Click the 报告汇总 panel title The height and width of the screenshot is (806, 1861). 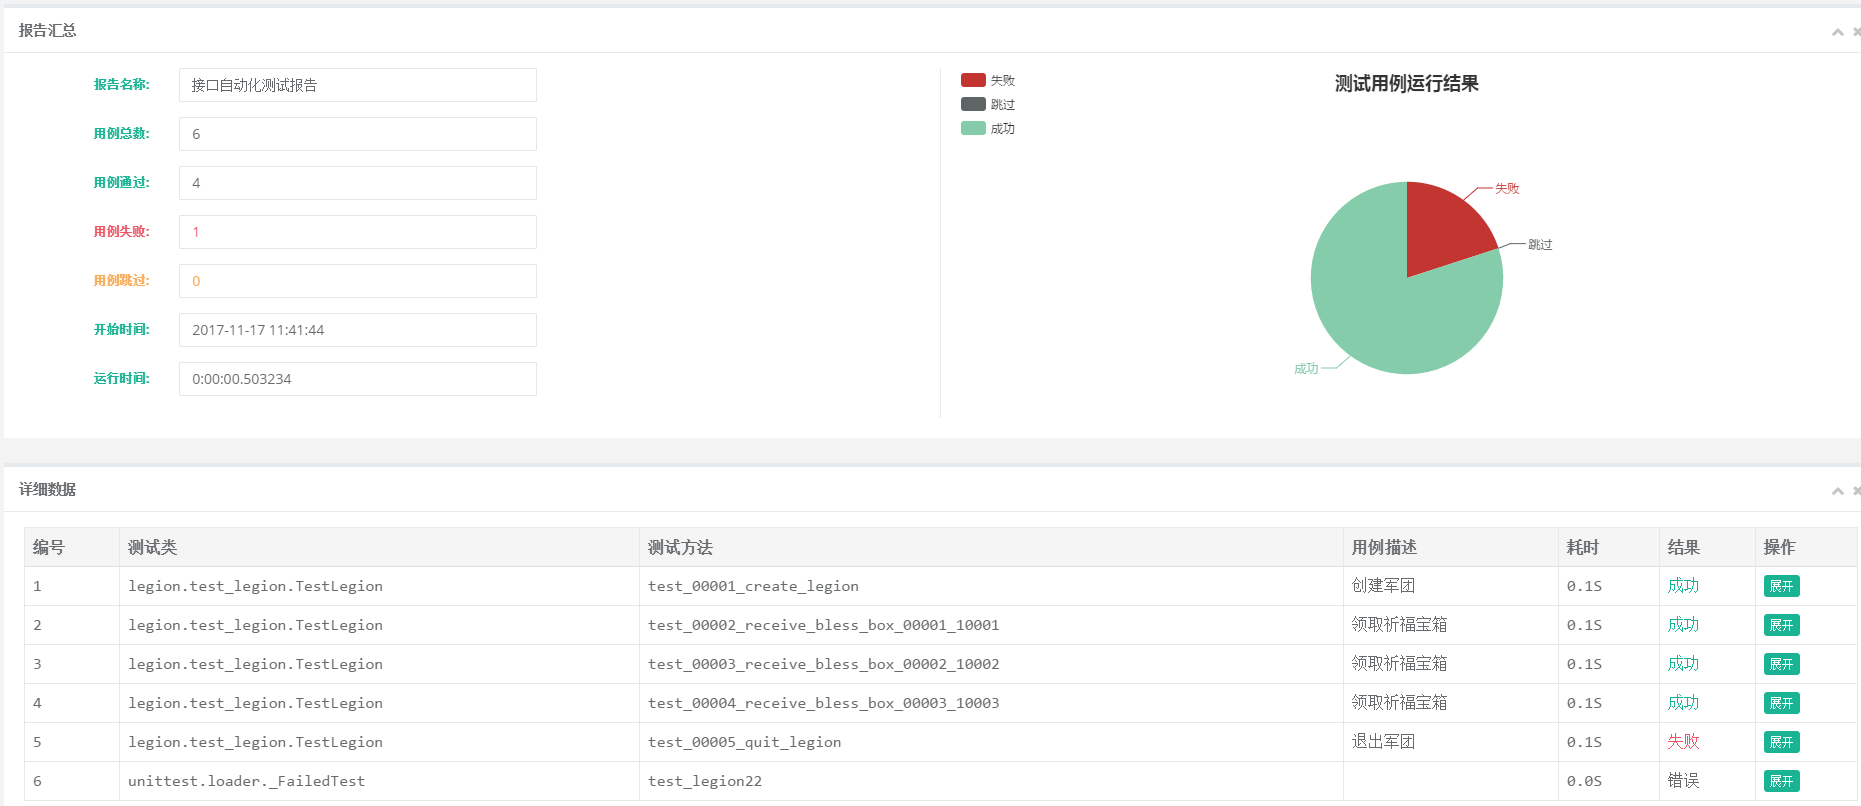click(47, 31)
